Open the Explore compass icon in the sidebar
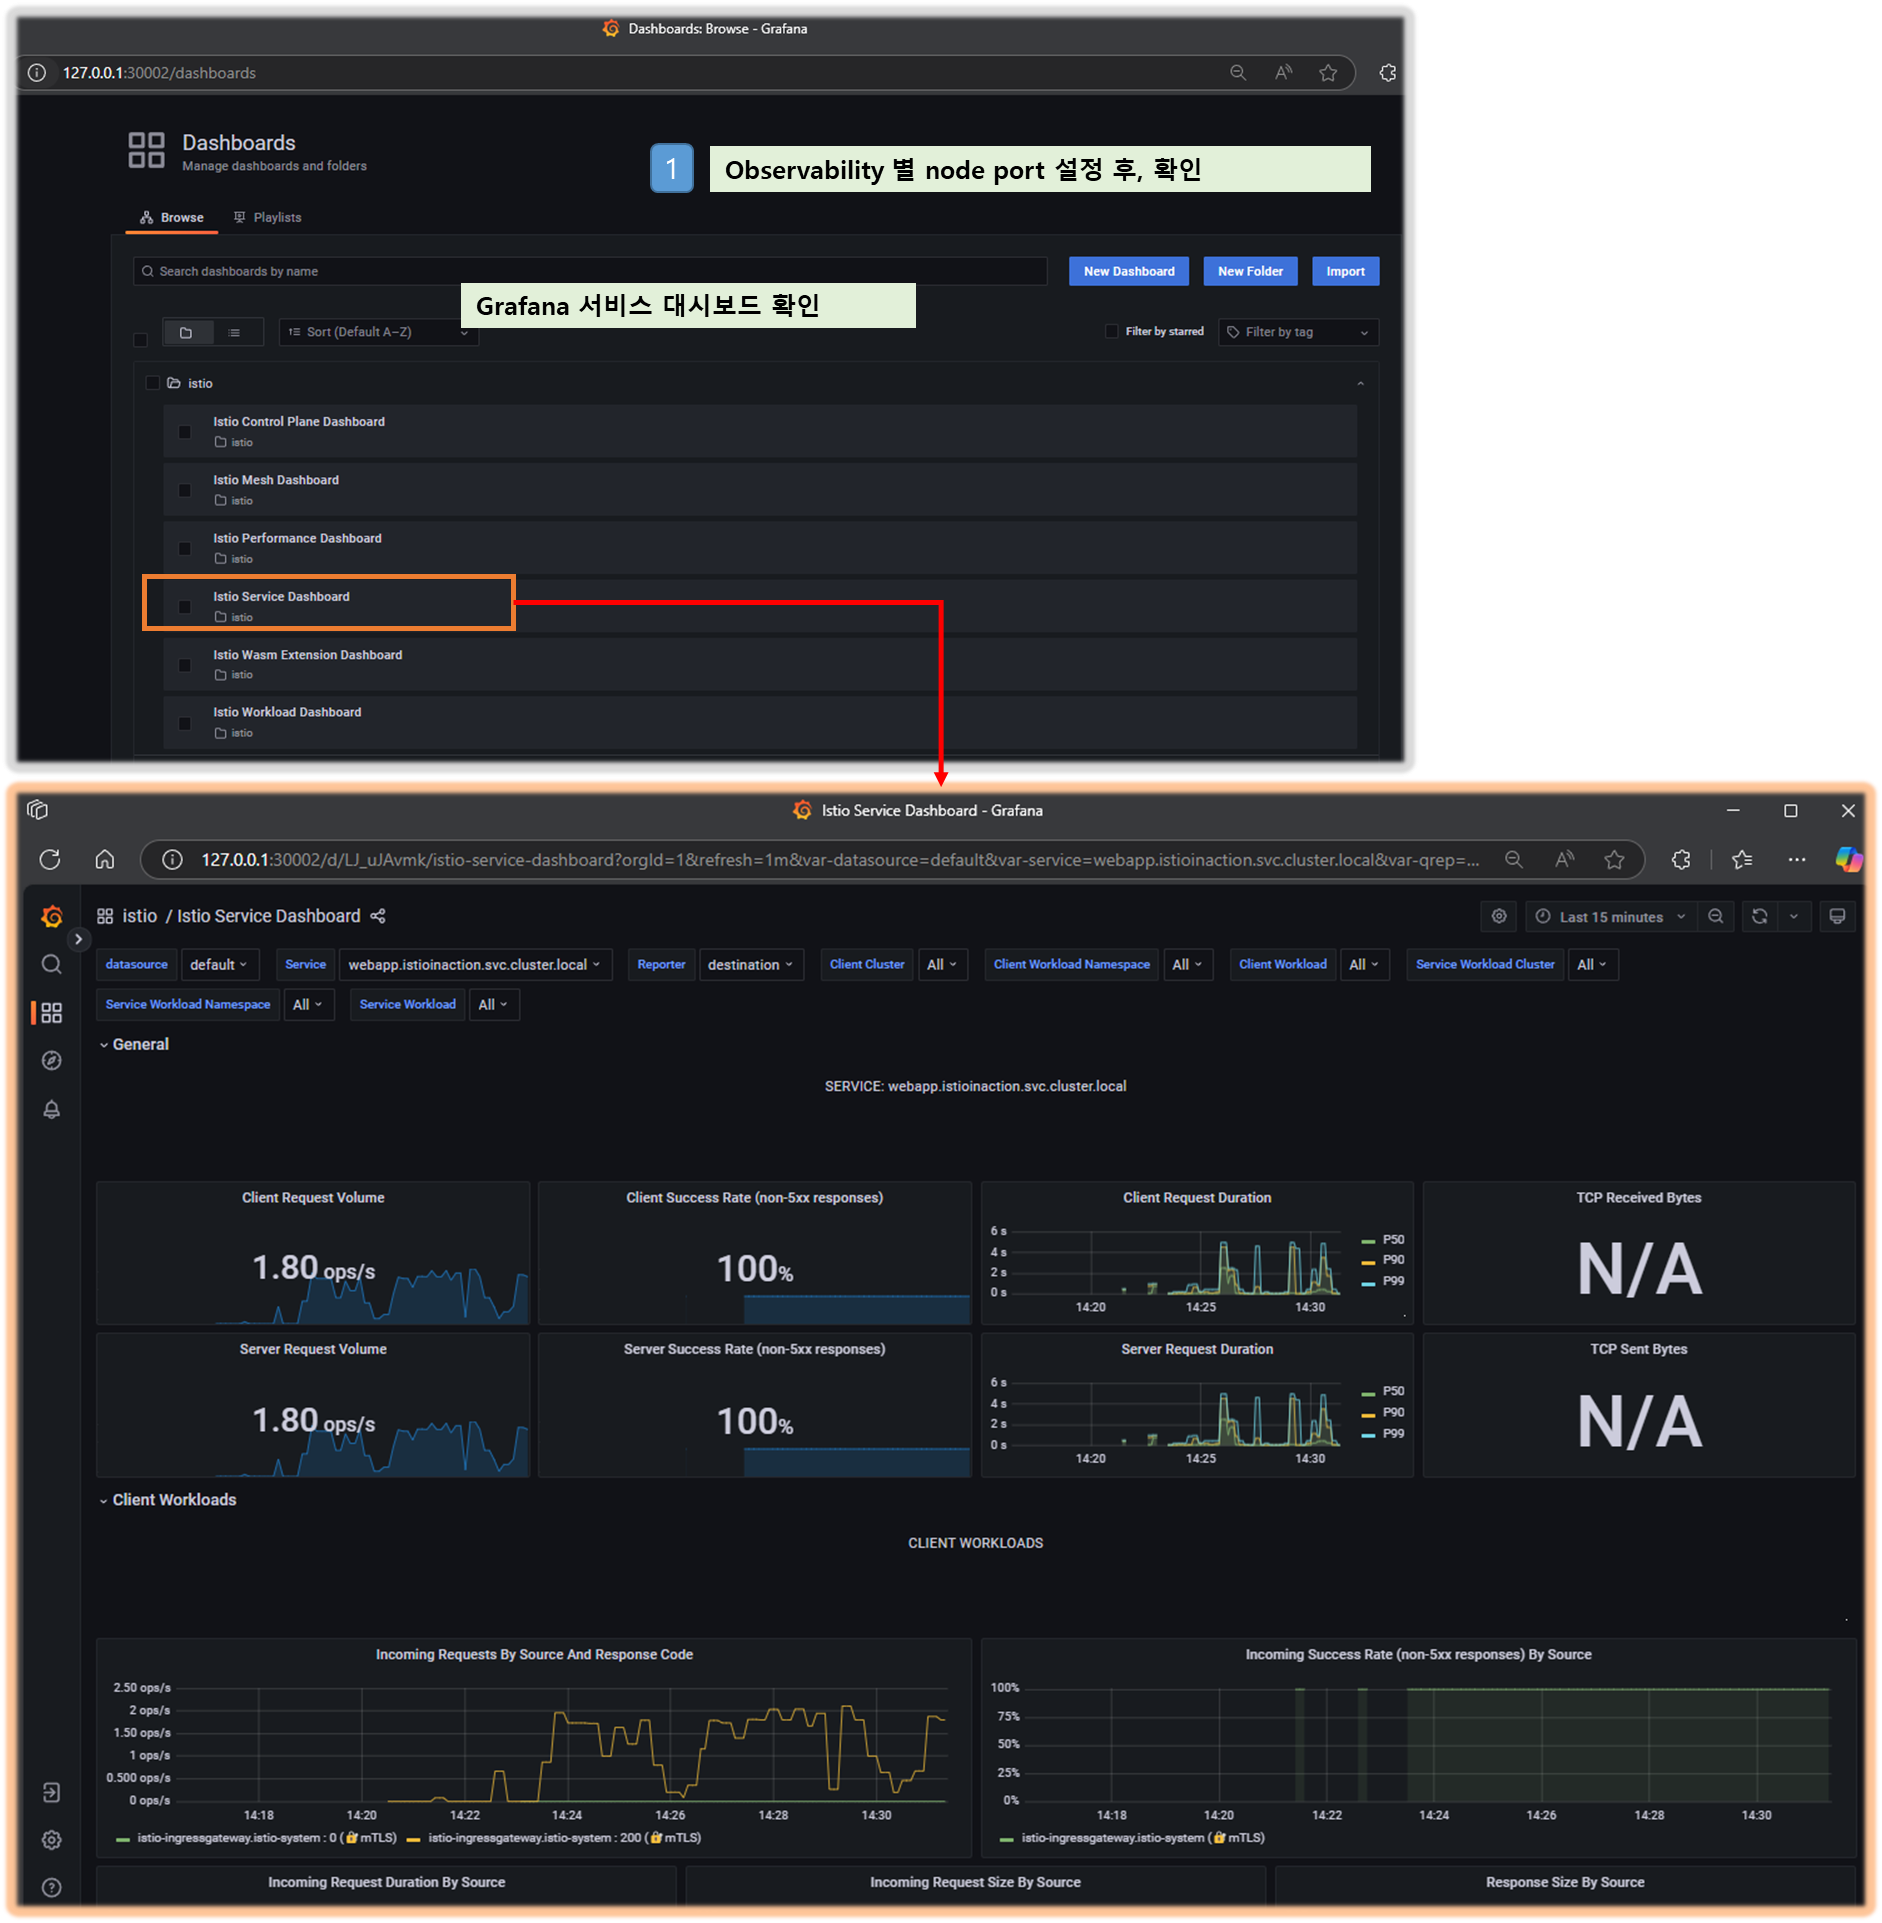Image resolution: width=1882 pixels, height=1923 pixels. click(52, 1061)
